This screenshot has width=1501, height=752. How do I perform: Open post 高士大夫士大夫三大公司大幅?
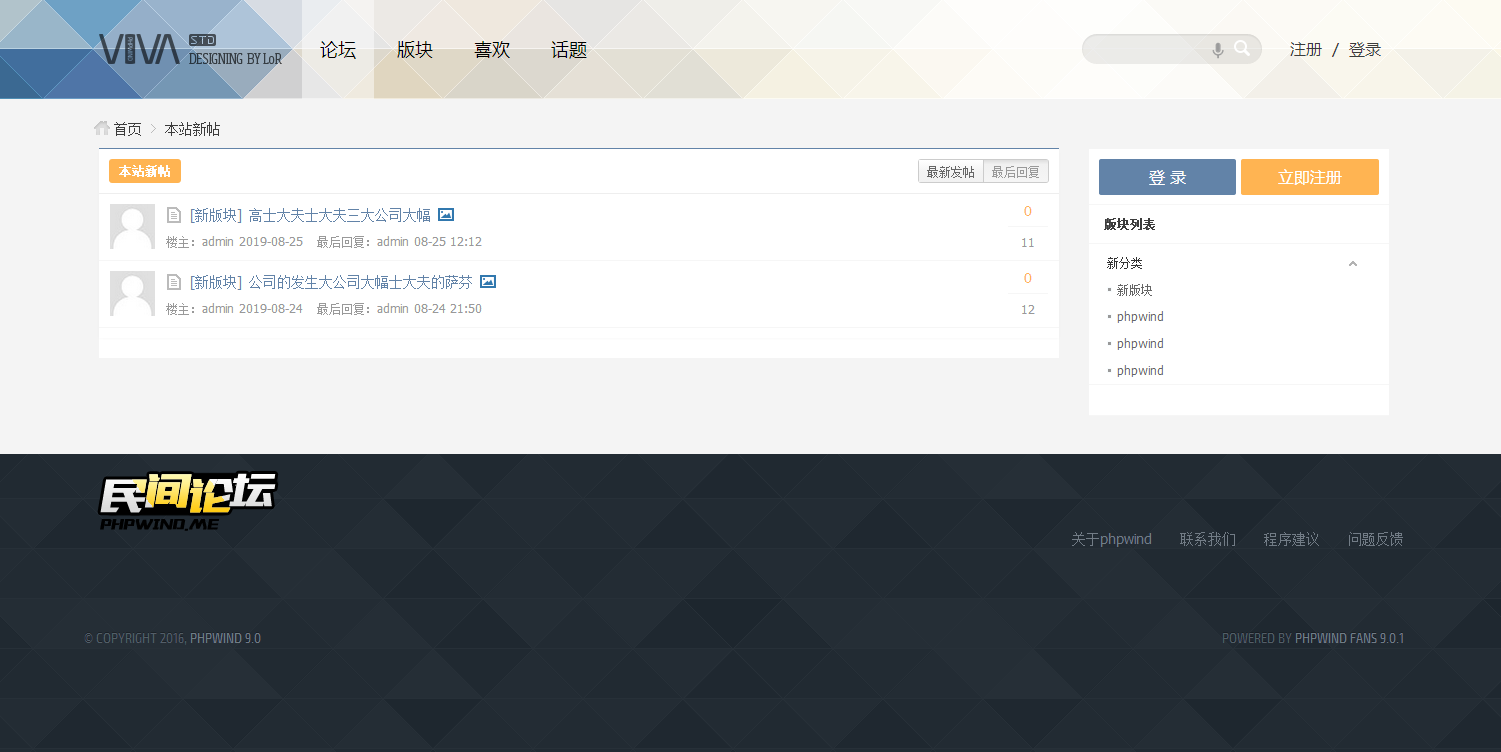339,215
